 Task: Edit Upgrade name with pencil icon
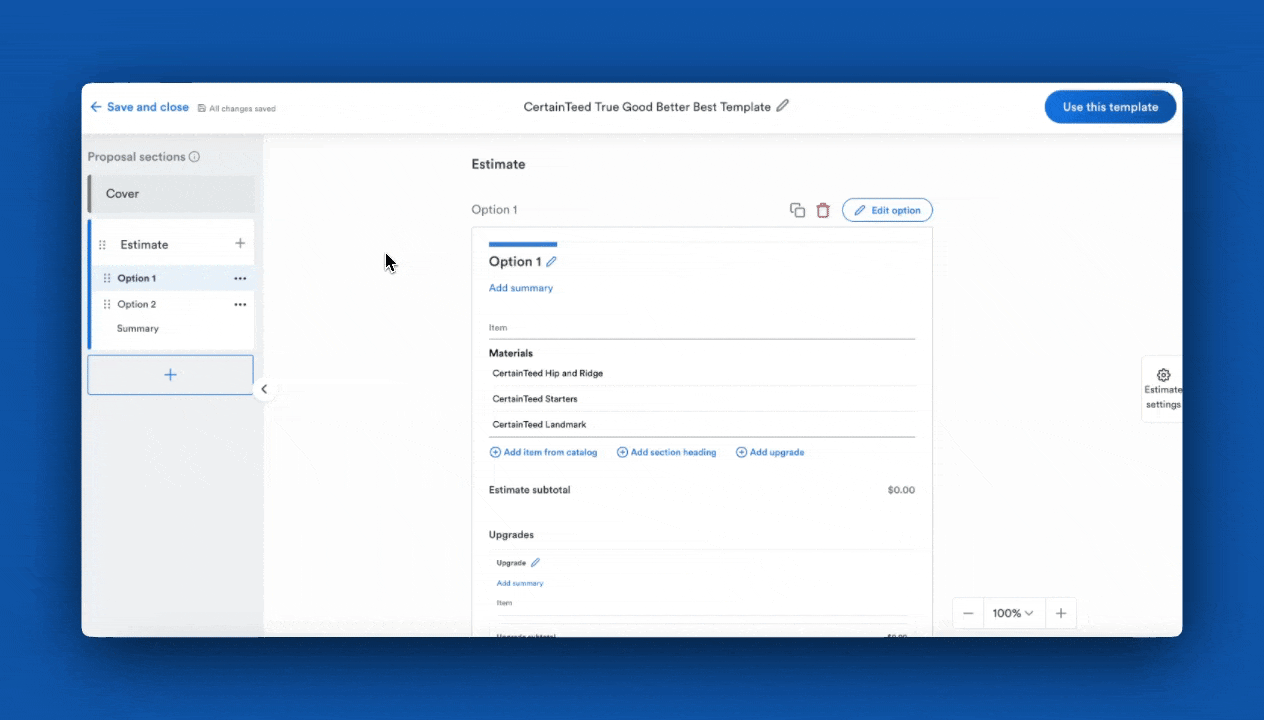(535, 562)
